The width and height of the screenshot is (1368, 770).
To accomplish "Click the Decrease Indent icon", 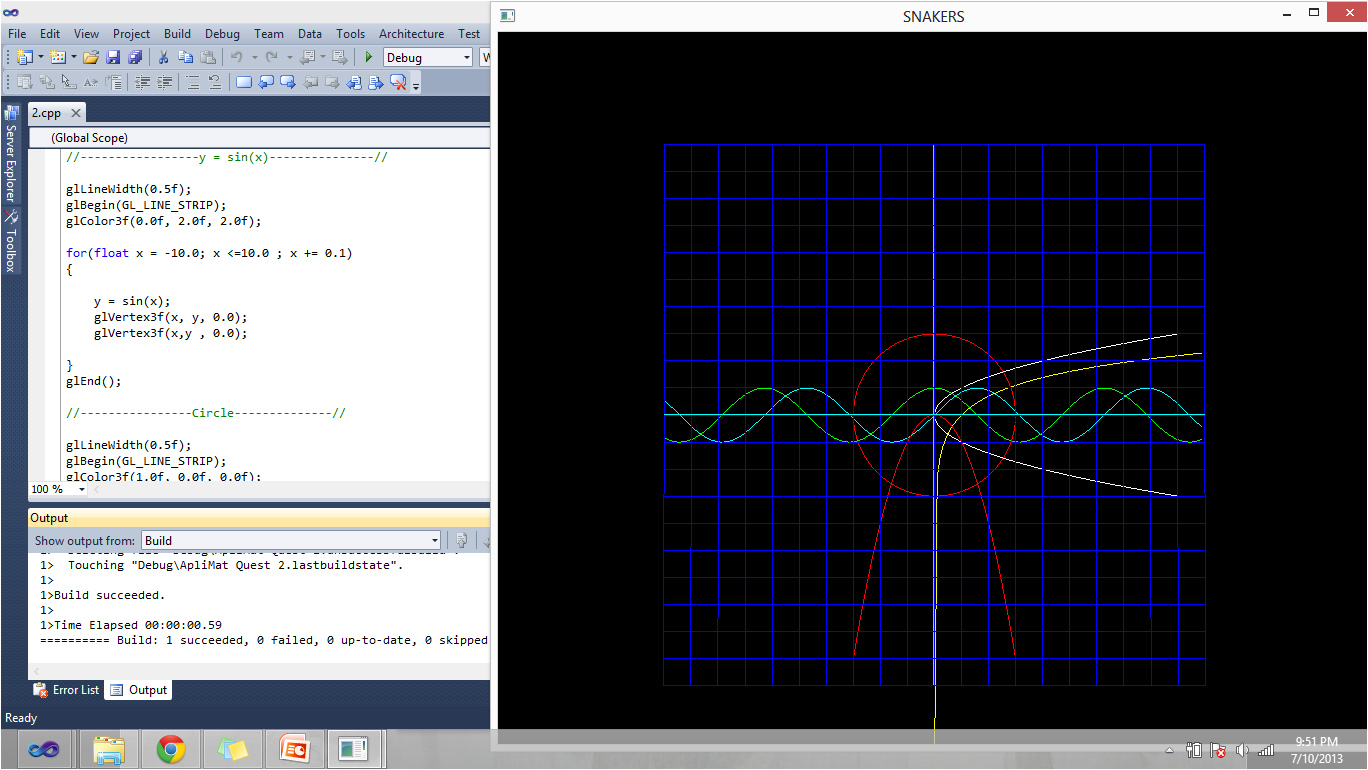I will point(142,82).
